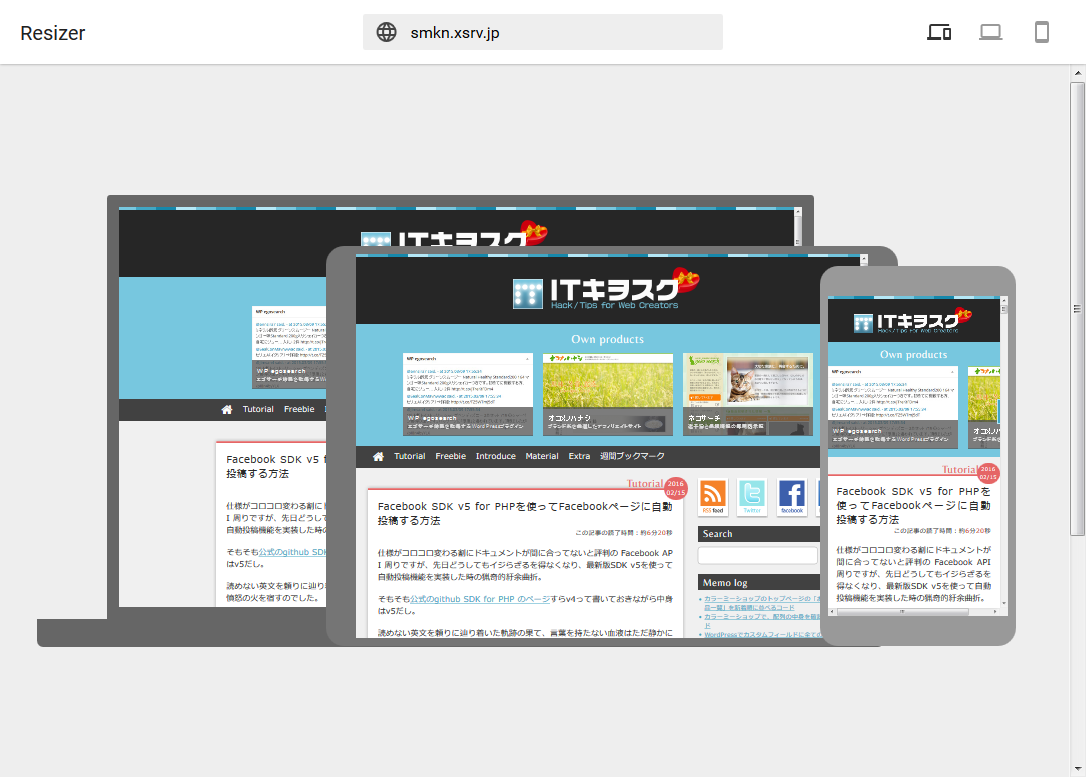Image resolution: width=1086 pixels, height=777 pixels.
Task: Click the globe icon in the URL bar
Action: 387,32
